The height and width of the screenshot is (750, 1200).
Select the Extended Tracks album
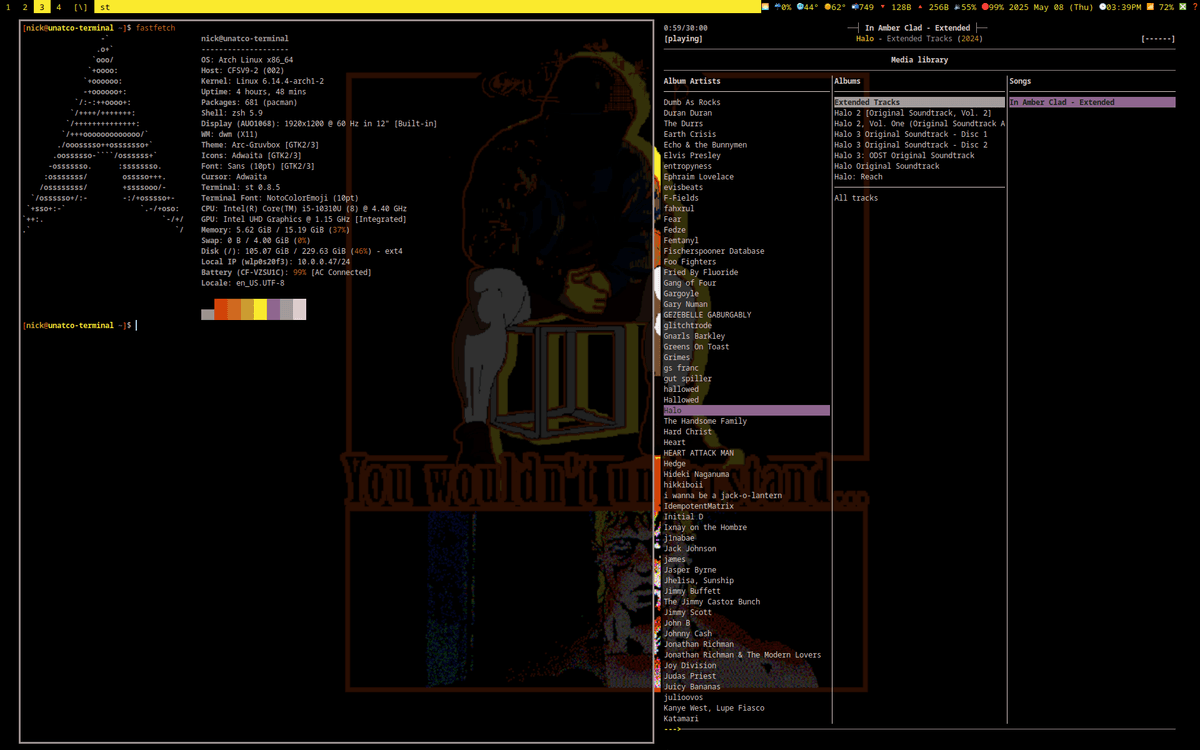click(x=867, y=102)
